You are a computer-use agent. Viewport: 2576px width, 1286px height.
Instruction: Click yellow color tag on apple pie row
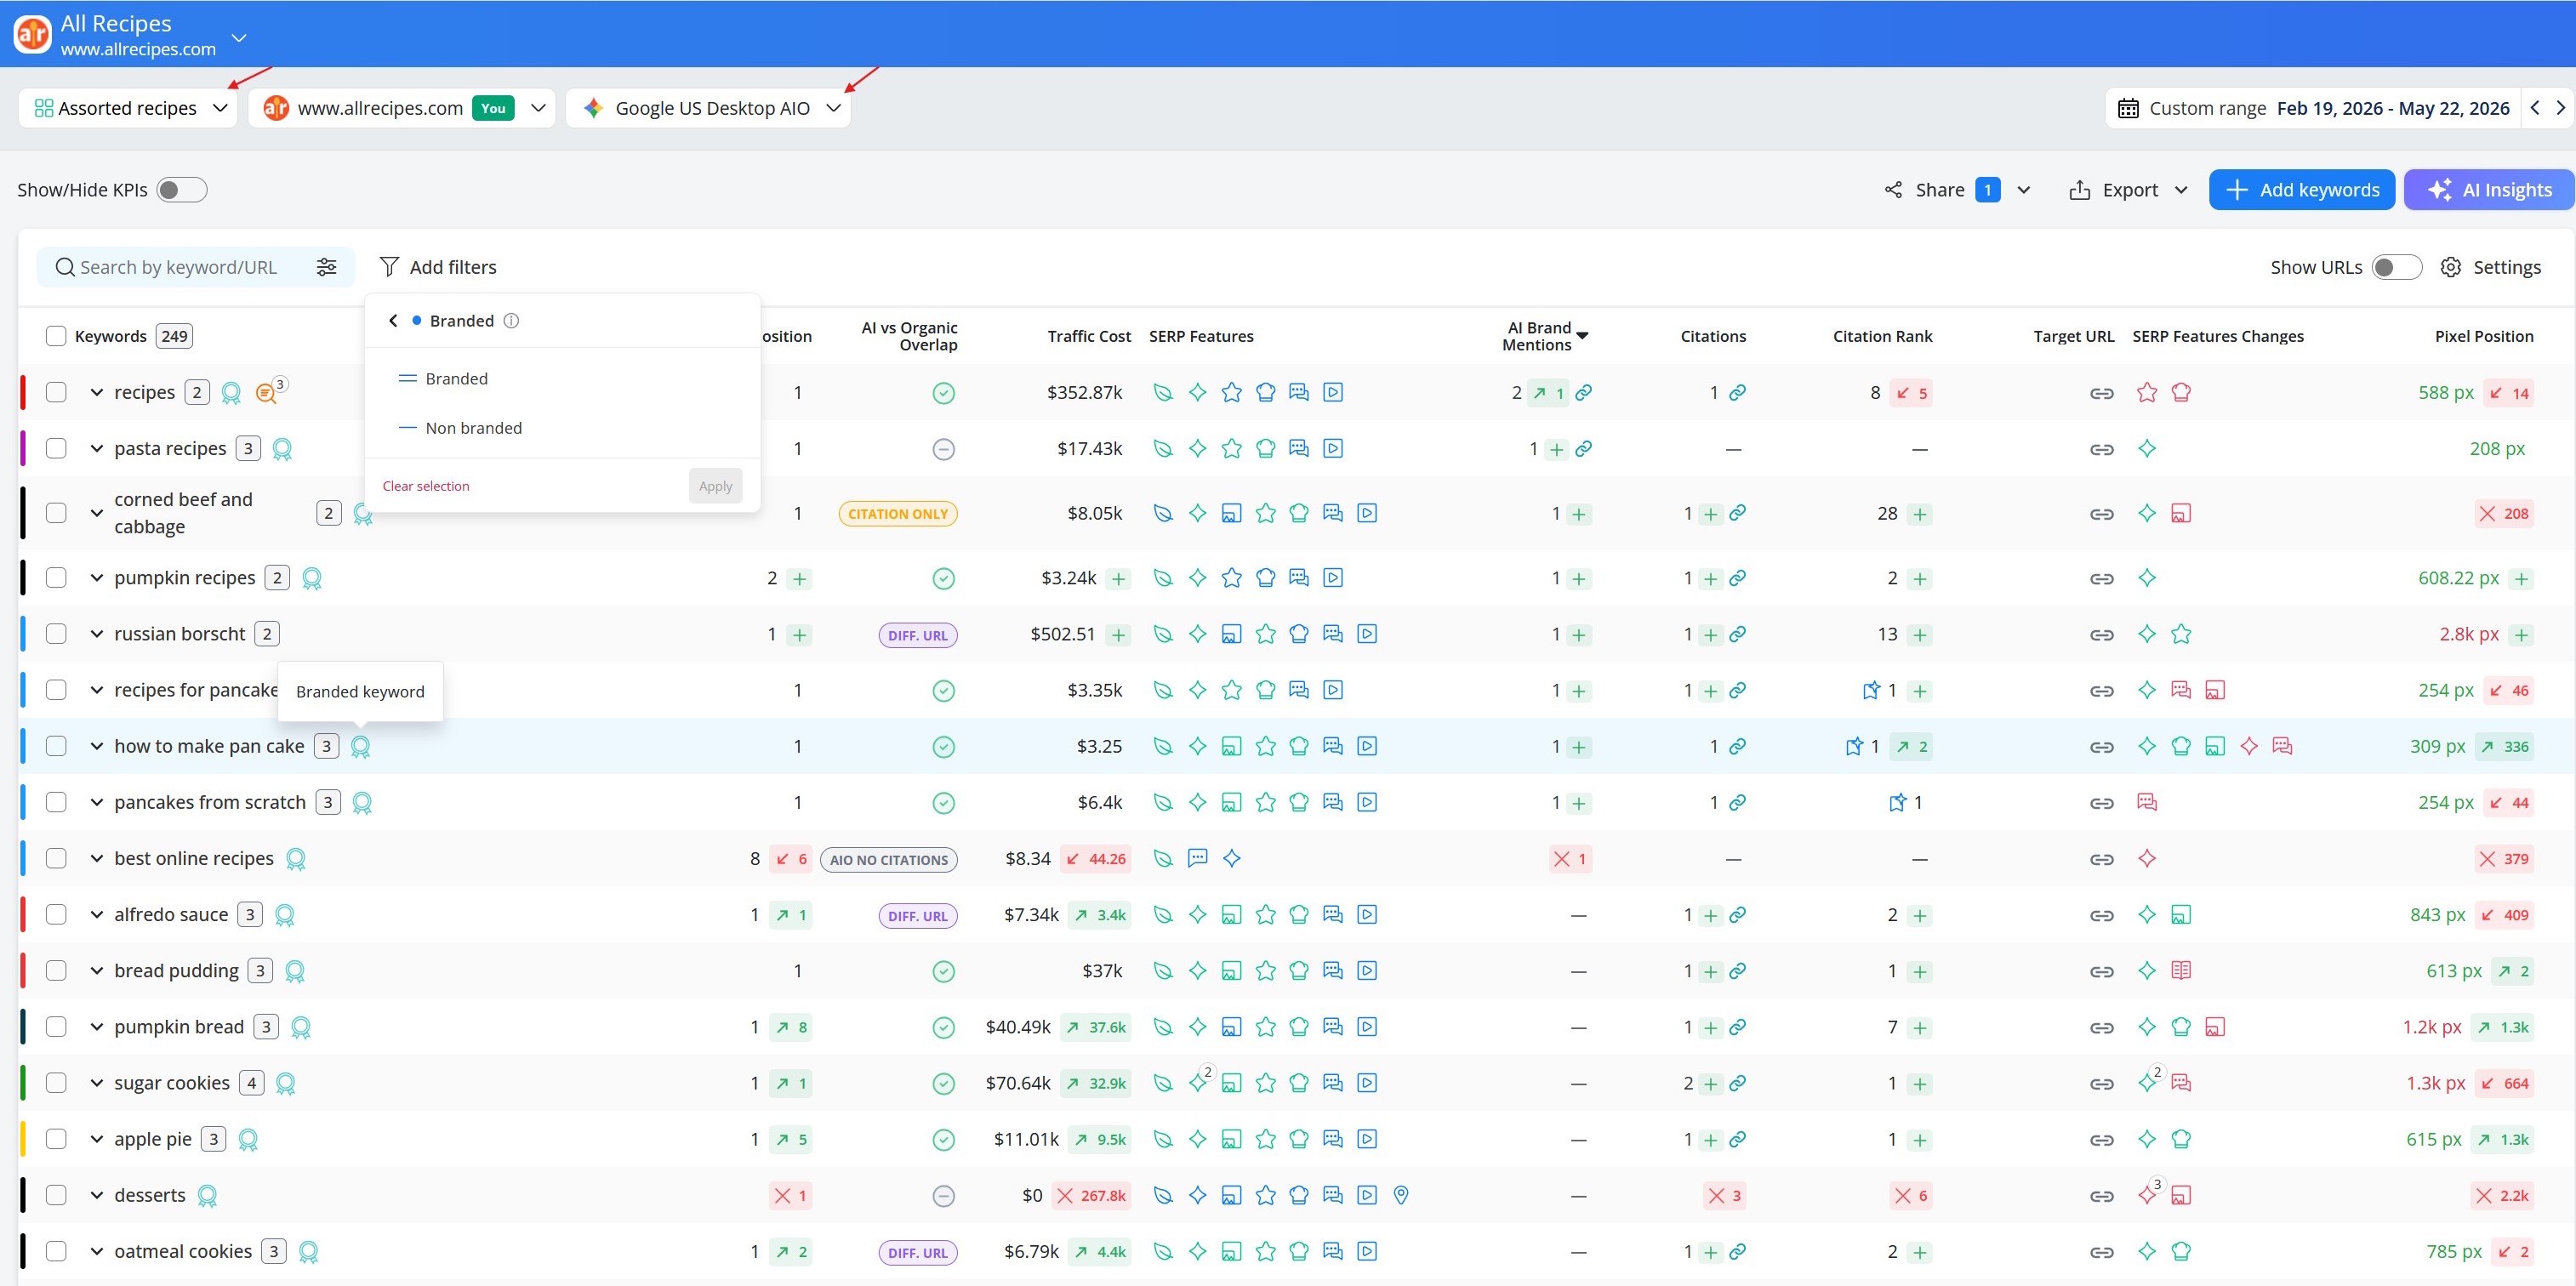tap(23, 1139)
